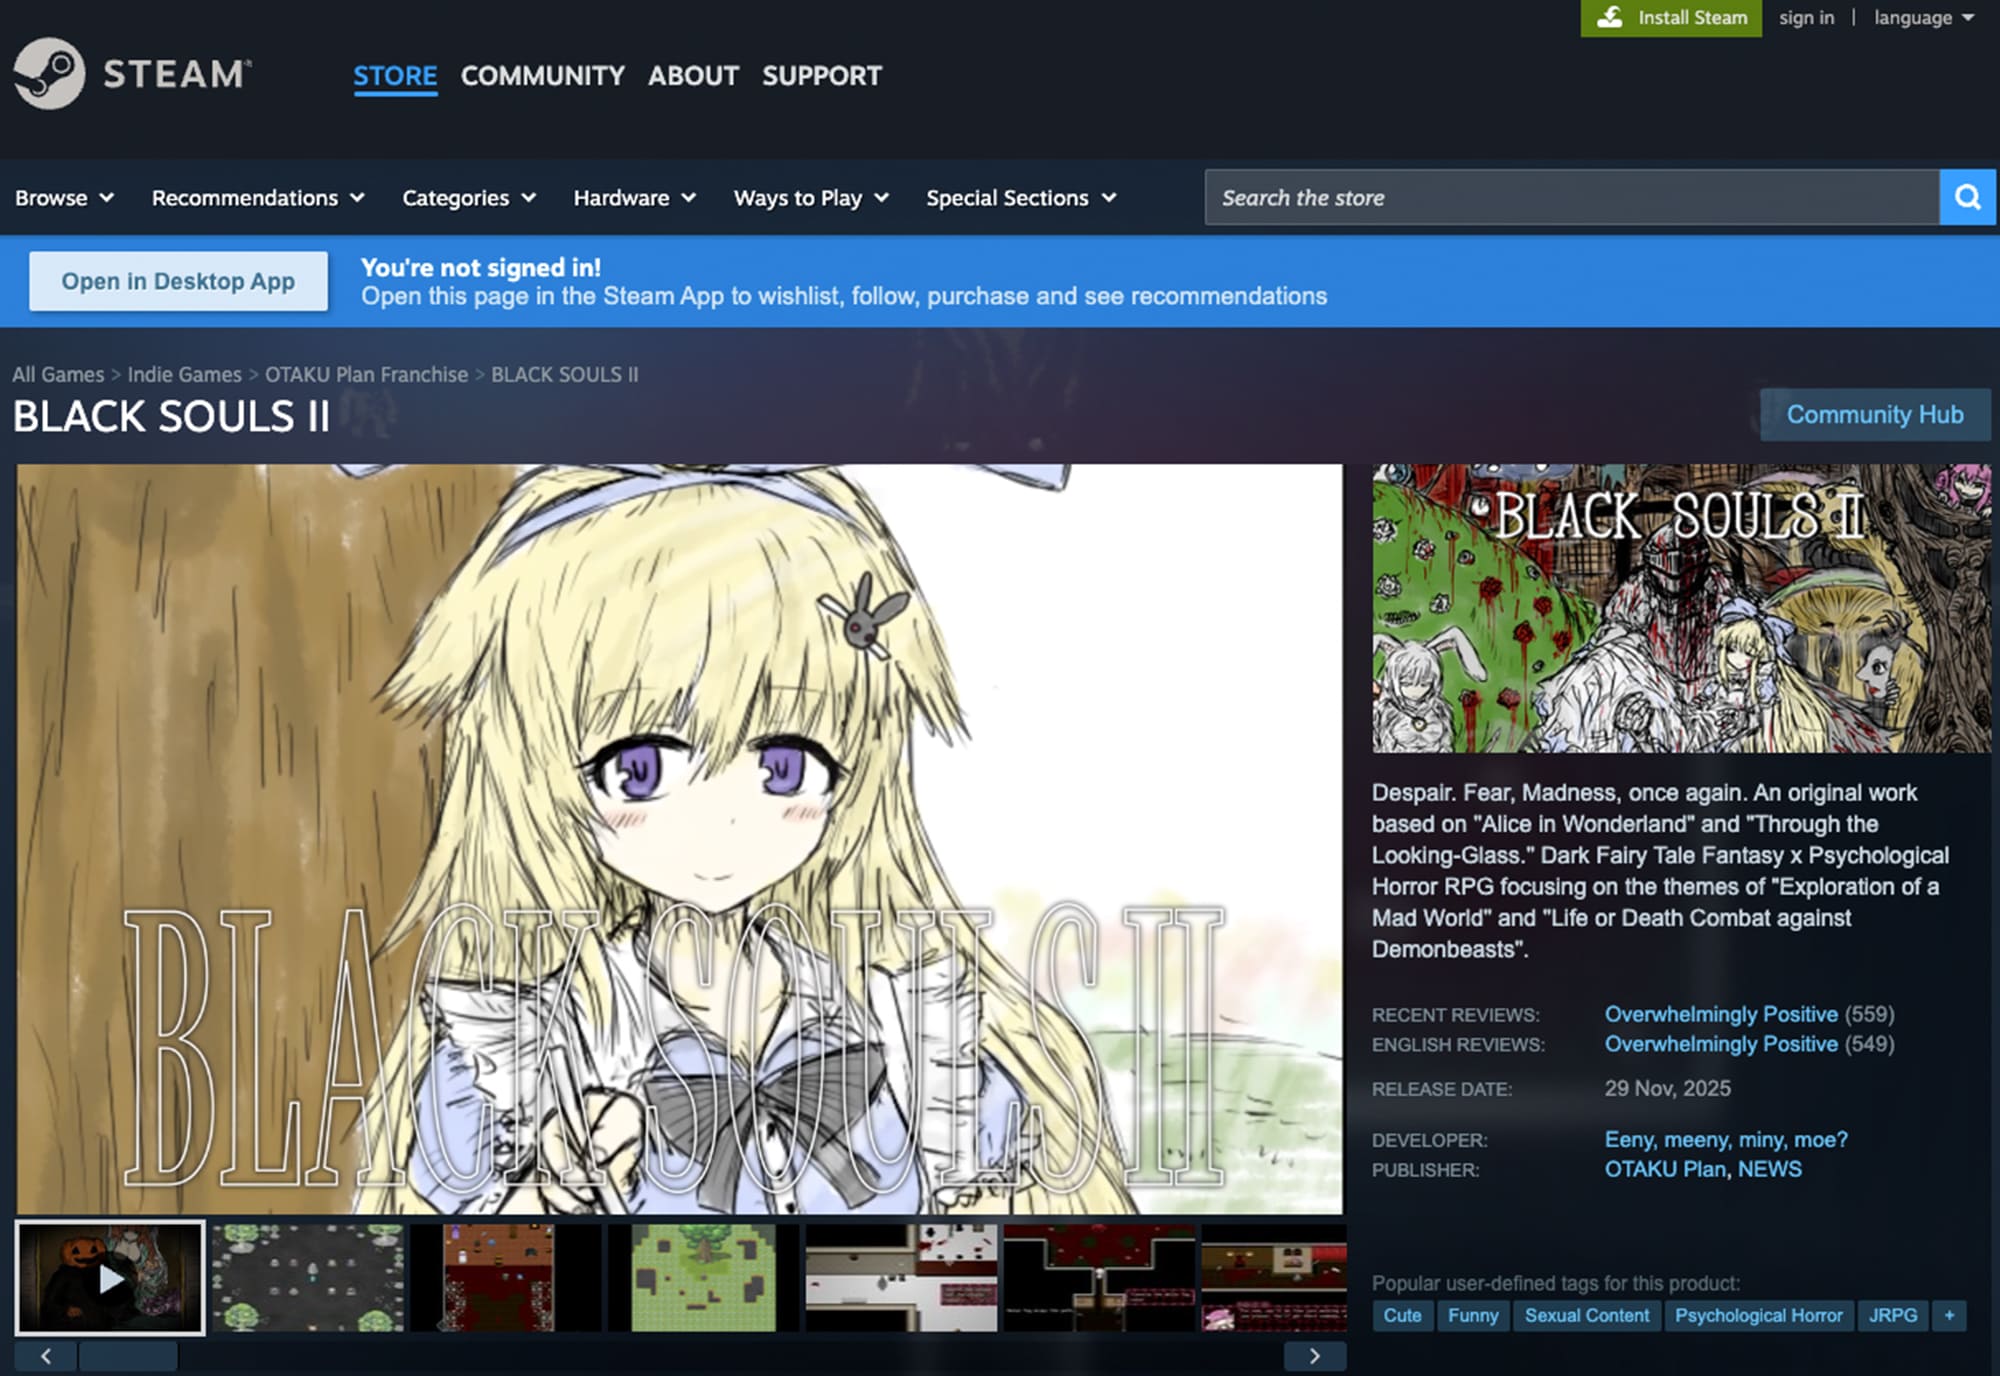Focus the Search the store field

pos(1570,197)
